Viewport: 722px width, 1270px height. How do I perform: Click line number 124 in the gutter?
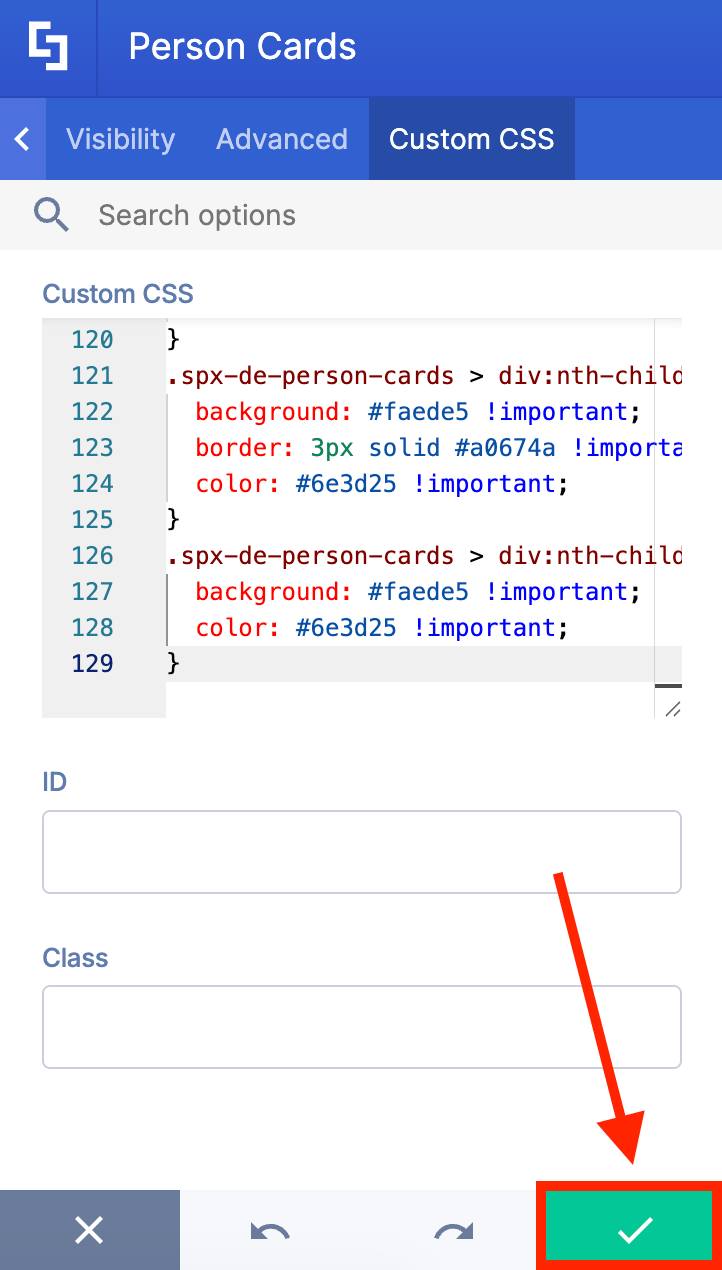click(92, 484)
